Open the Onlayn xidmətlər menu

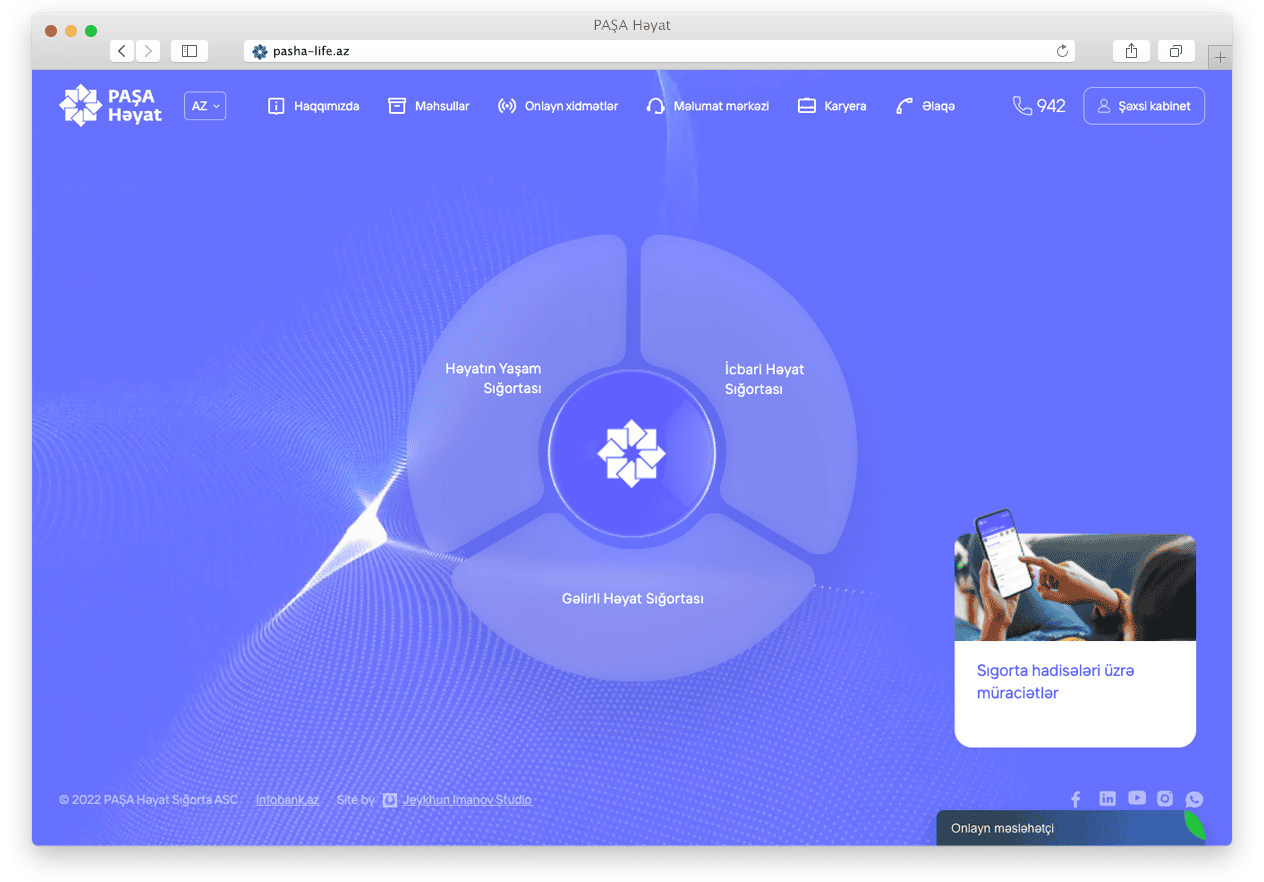pos(558,106)
